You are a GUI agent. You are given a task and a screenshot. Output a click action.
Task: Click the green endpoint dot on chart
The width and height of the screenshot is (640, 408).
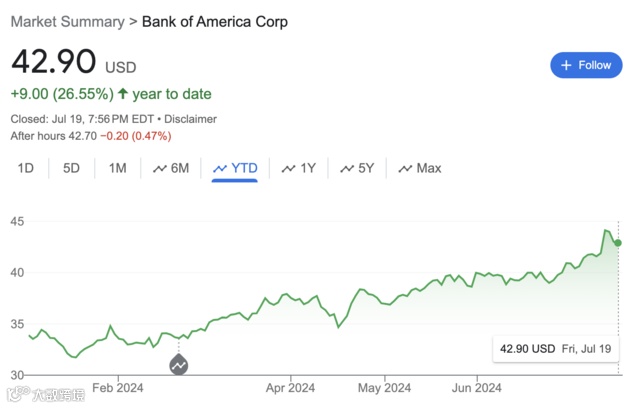tap(618, 243)
